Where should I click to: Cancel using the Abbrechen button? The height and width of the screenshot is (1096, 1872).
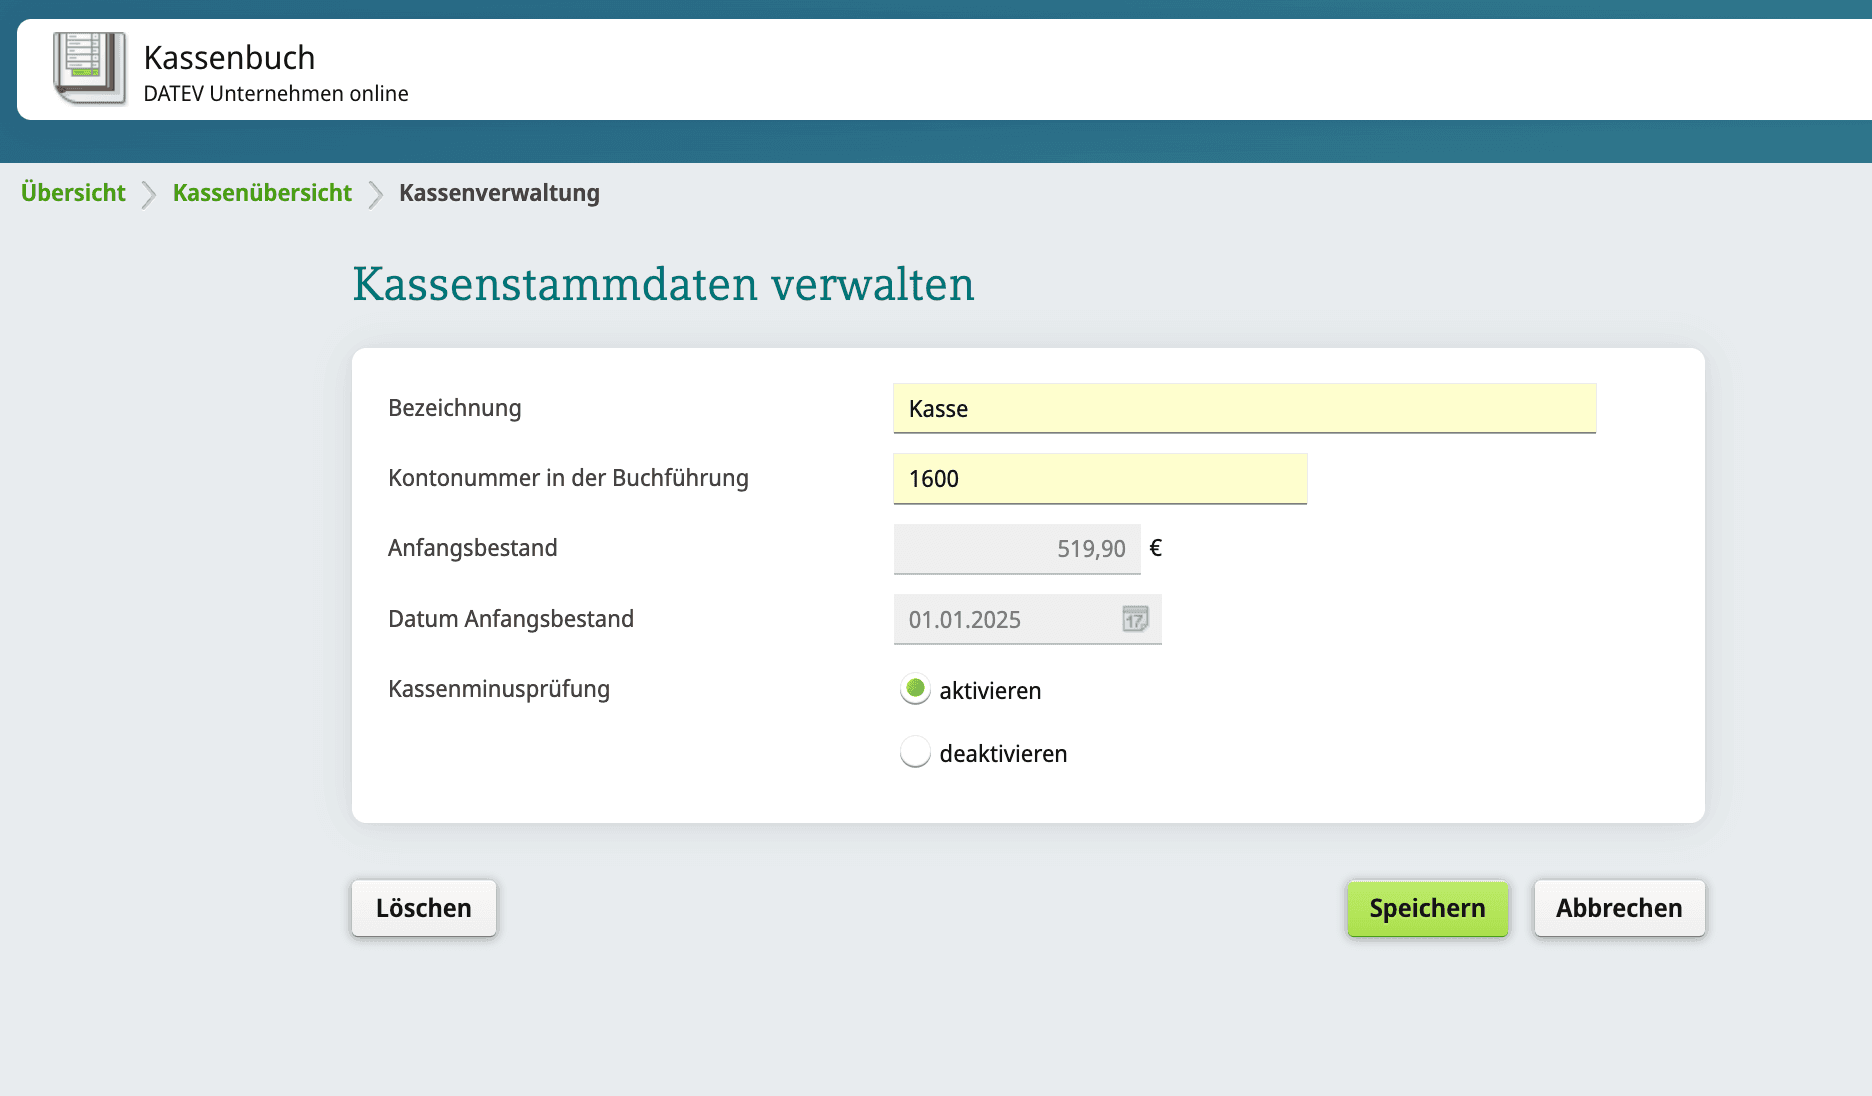[1618, 908]
